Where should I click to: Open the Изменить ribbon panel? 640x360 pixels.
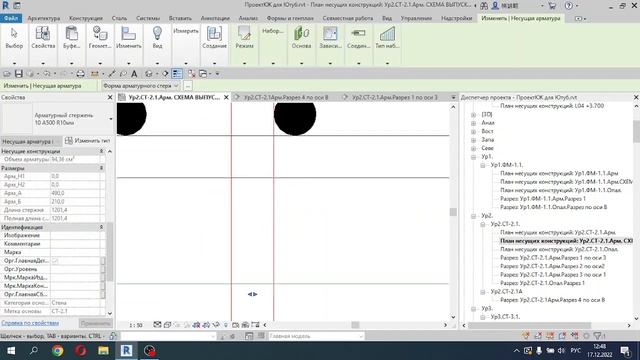pos(129,38)
